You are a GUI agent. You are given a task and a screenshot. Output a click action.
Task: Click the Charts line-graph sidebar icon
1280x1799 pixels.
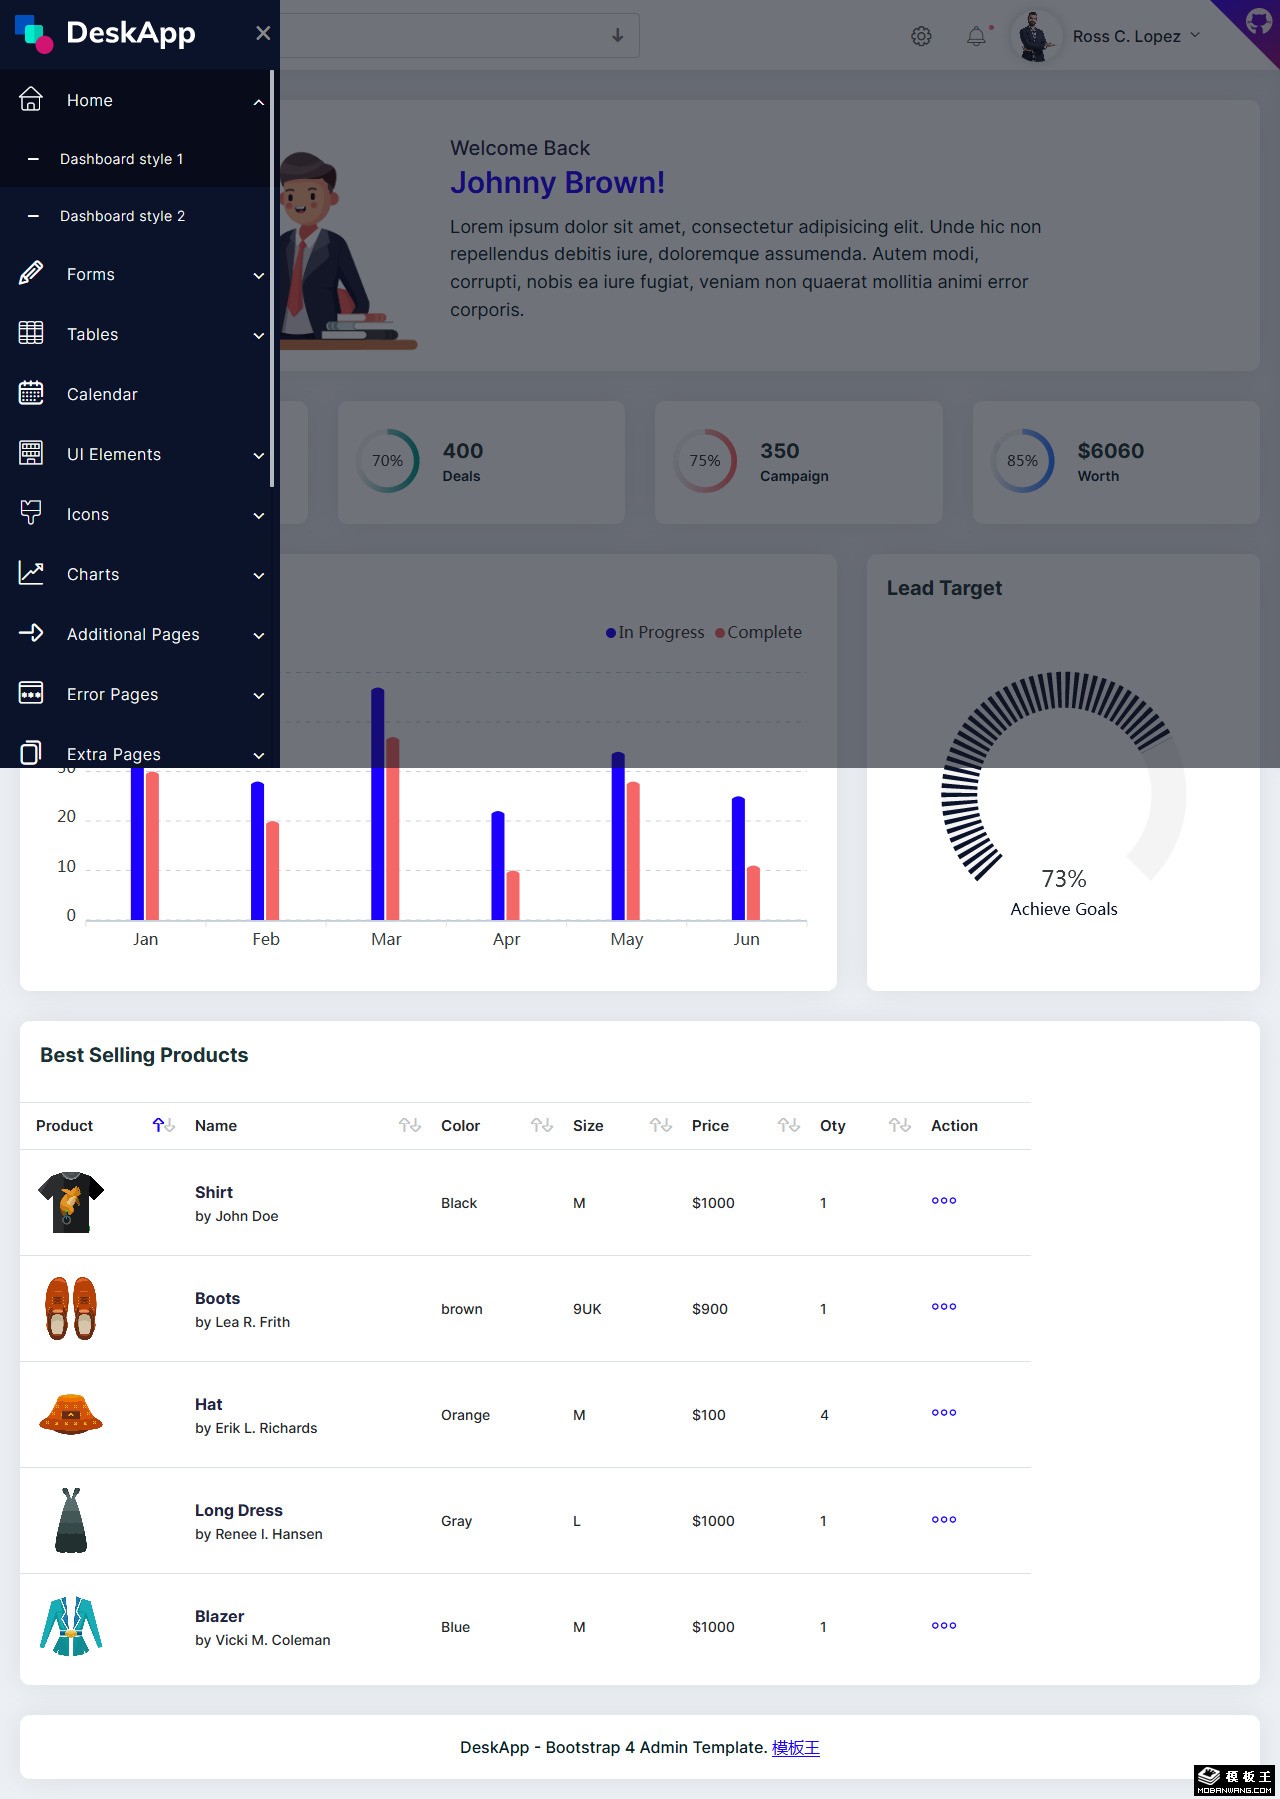coord(31,574)
